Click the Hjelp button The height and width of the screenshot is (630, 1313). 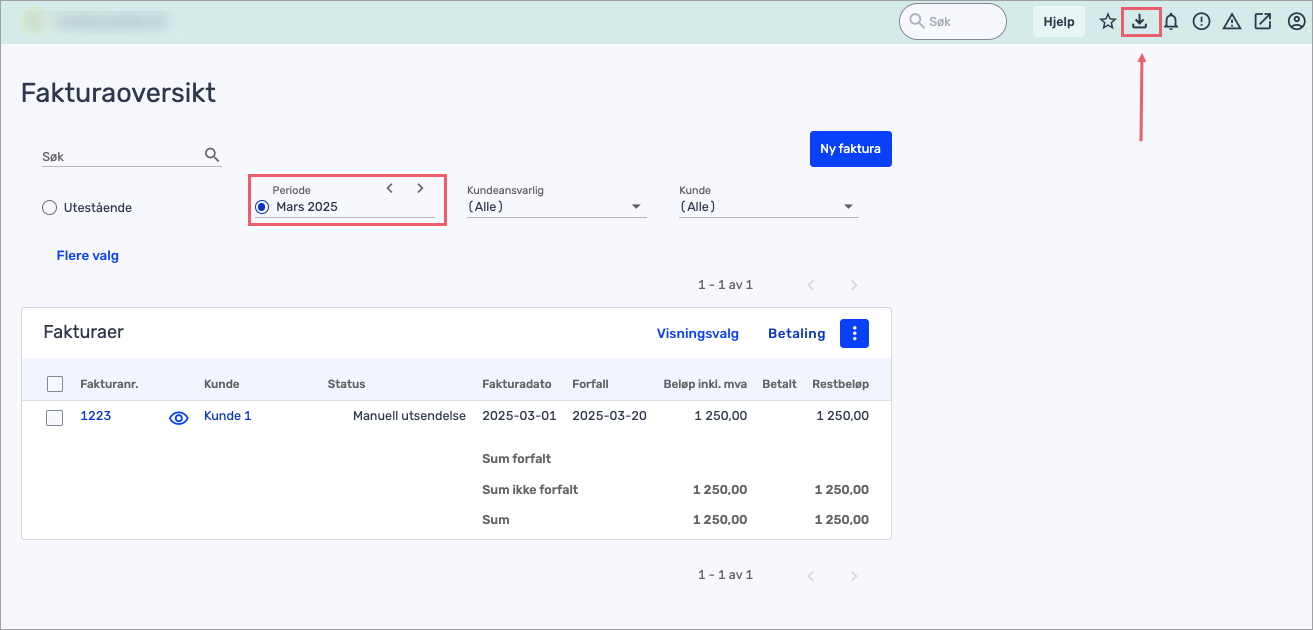point(1058,21)
